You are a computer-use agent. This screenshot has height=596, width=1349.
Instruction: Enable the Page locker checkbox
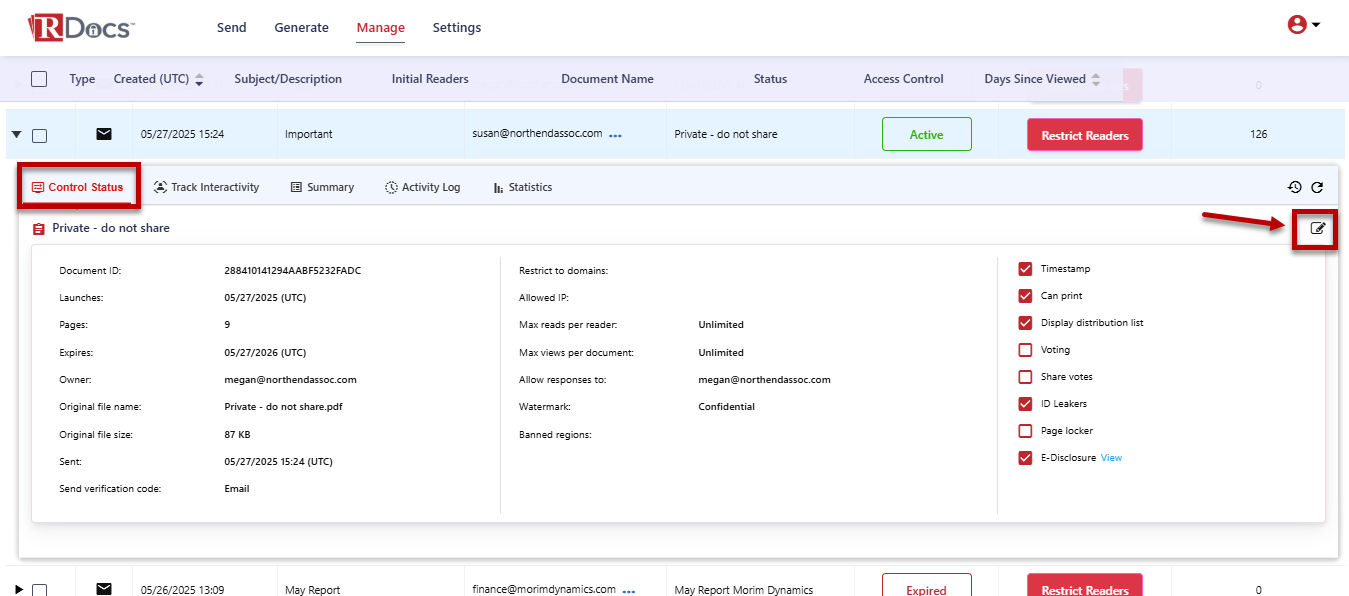click(1025, 431)
